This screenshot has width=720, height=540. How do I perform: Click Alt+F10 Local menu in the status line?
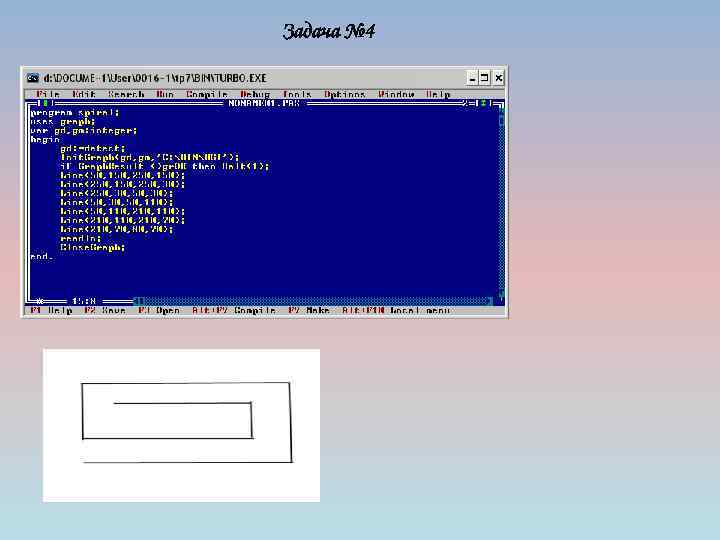point(396,310)
